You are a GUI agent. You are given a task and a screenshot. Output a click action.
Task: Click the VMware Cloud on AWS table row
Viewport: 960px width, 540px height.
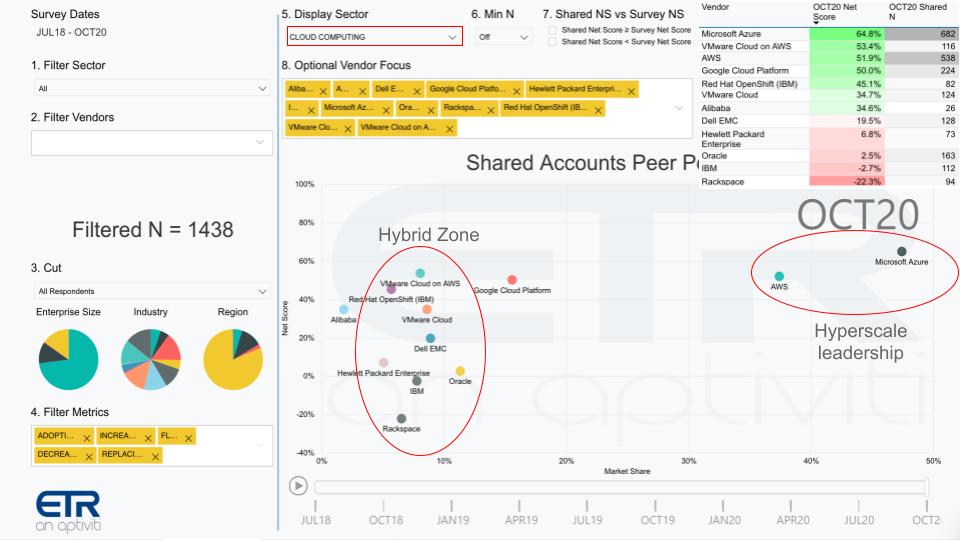[828, 47]
